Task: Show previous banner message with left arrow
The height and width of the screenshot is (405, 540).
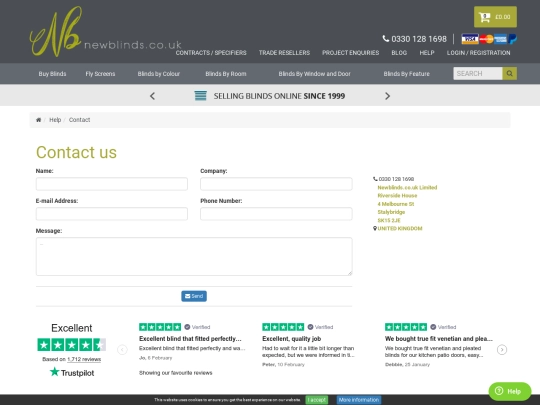Action: tap(152, 96)
